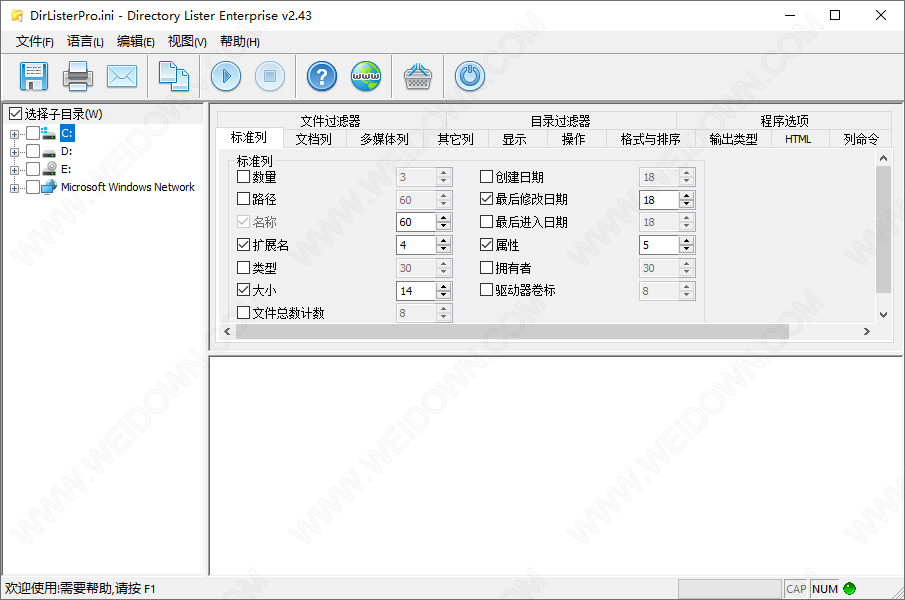Expand the D: drive tree node
The image size is (905, 600).
14,152
